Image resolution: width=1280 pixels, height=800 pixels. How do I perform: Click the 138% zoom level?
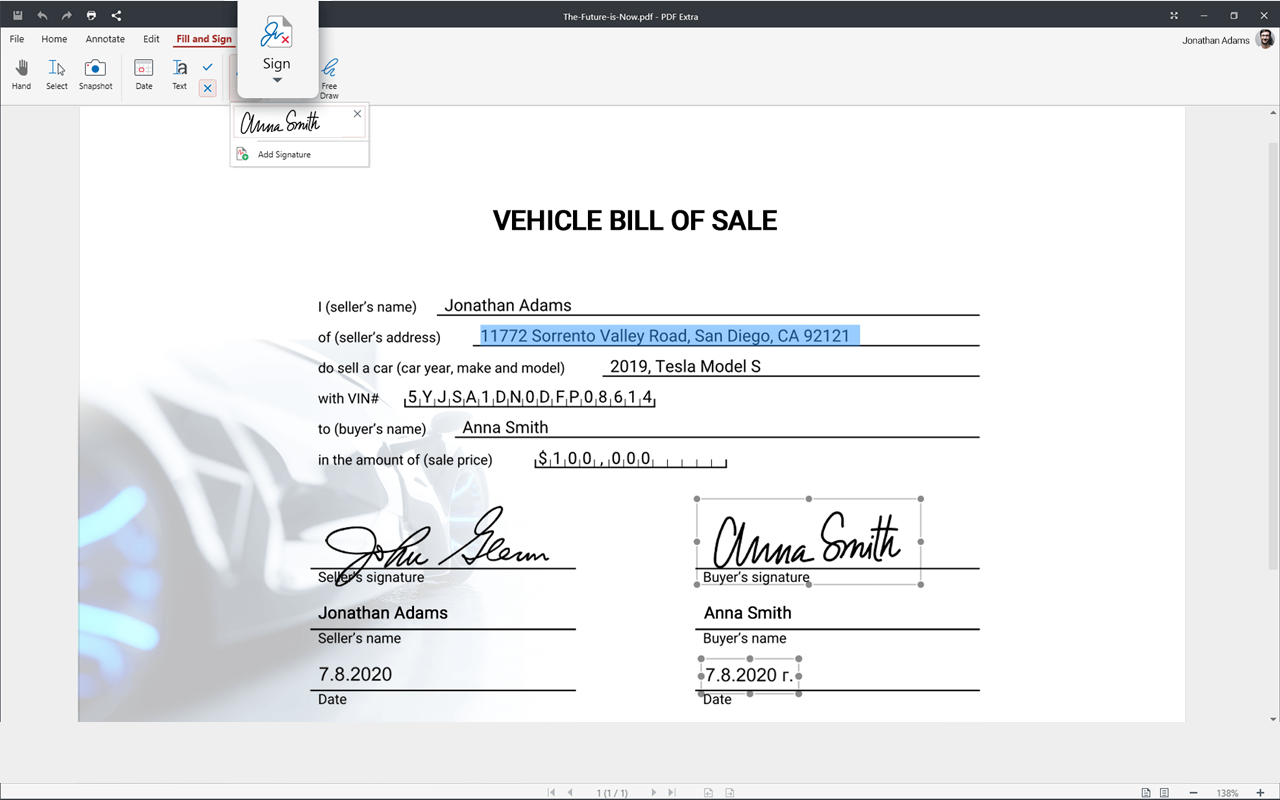[1228, 793]
